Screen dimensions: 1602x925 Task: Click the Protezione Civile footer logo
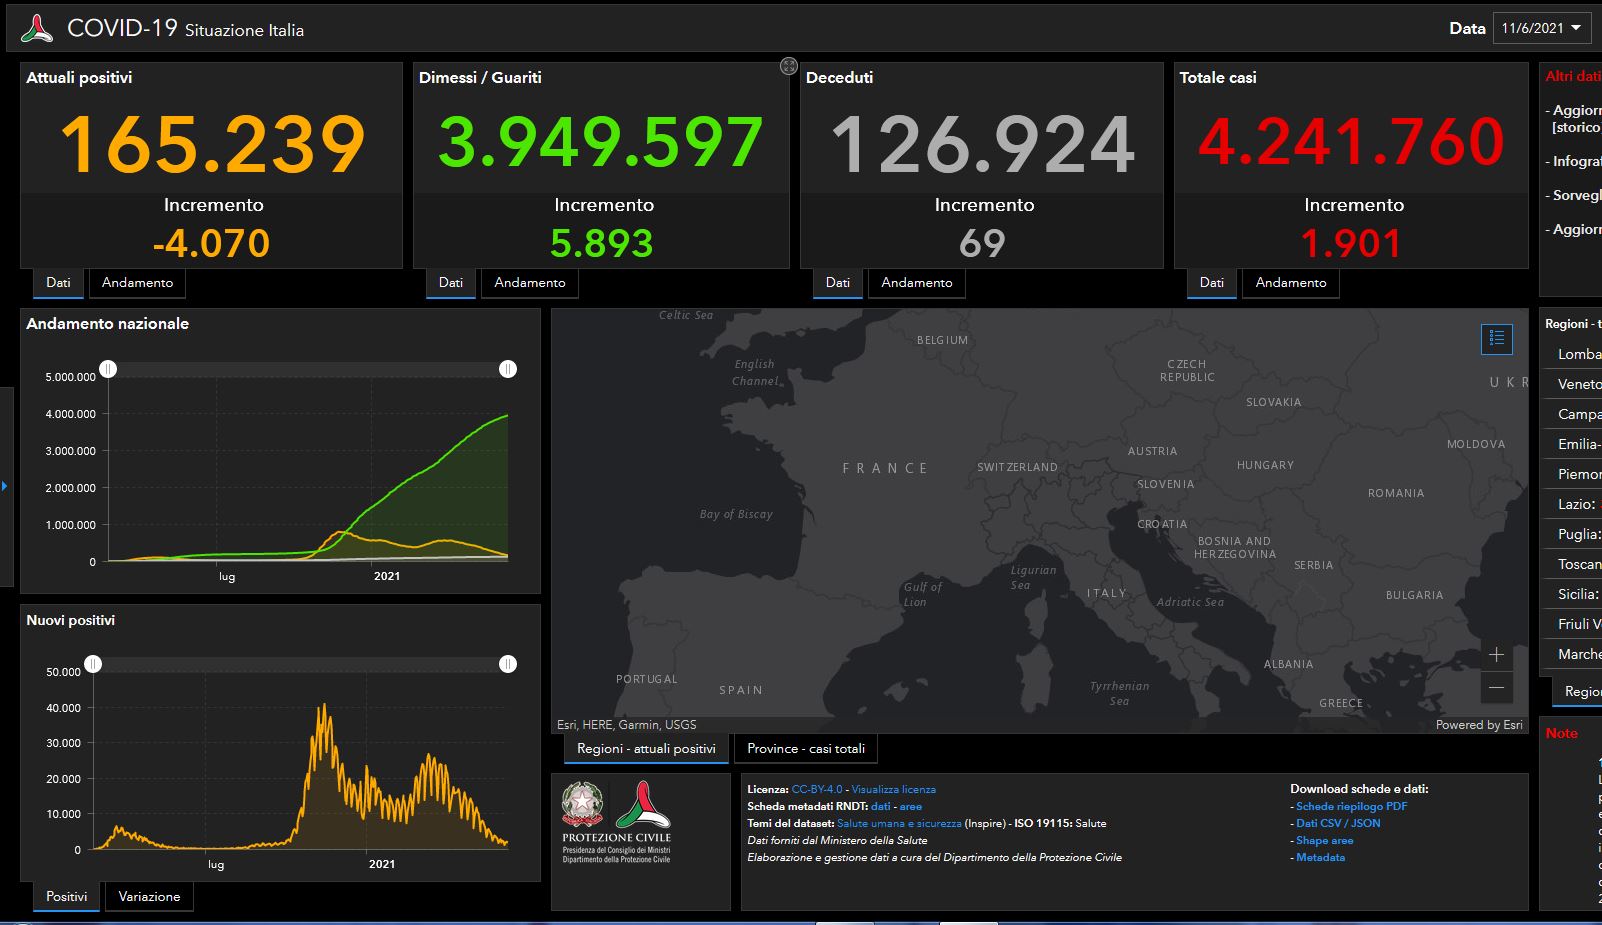[642, 806]
